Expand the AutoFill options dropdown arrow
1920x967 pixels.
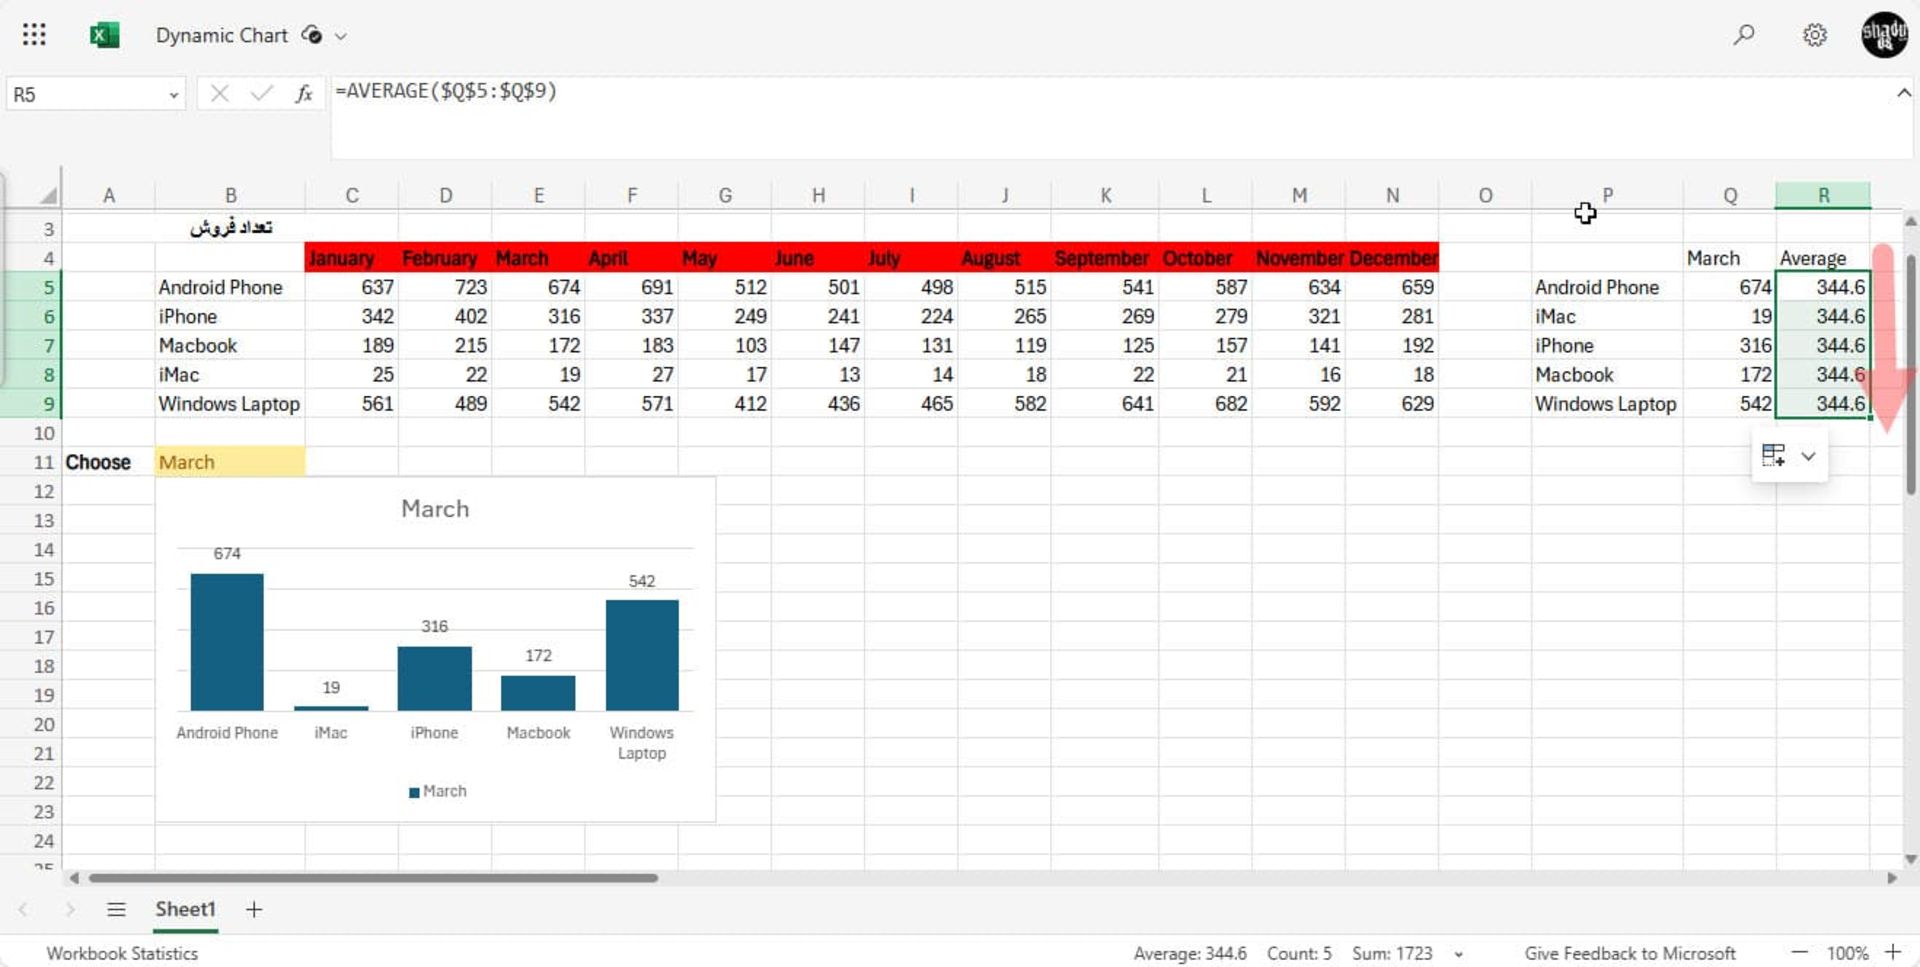coord(1808,456)
